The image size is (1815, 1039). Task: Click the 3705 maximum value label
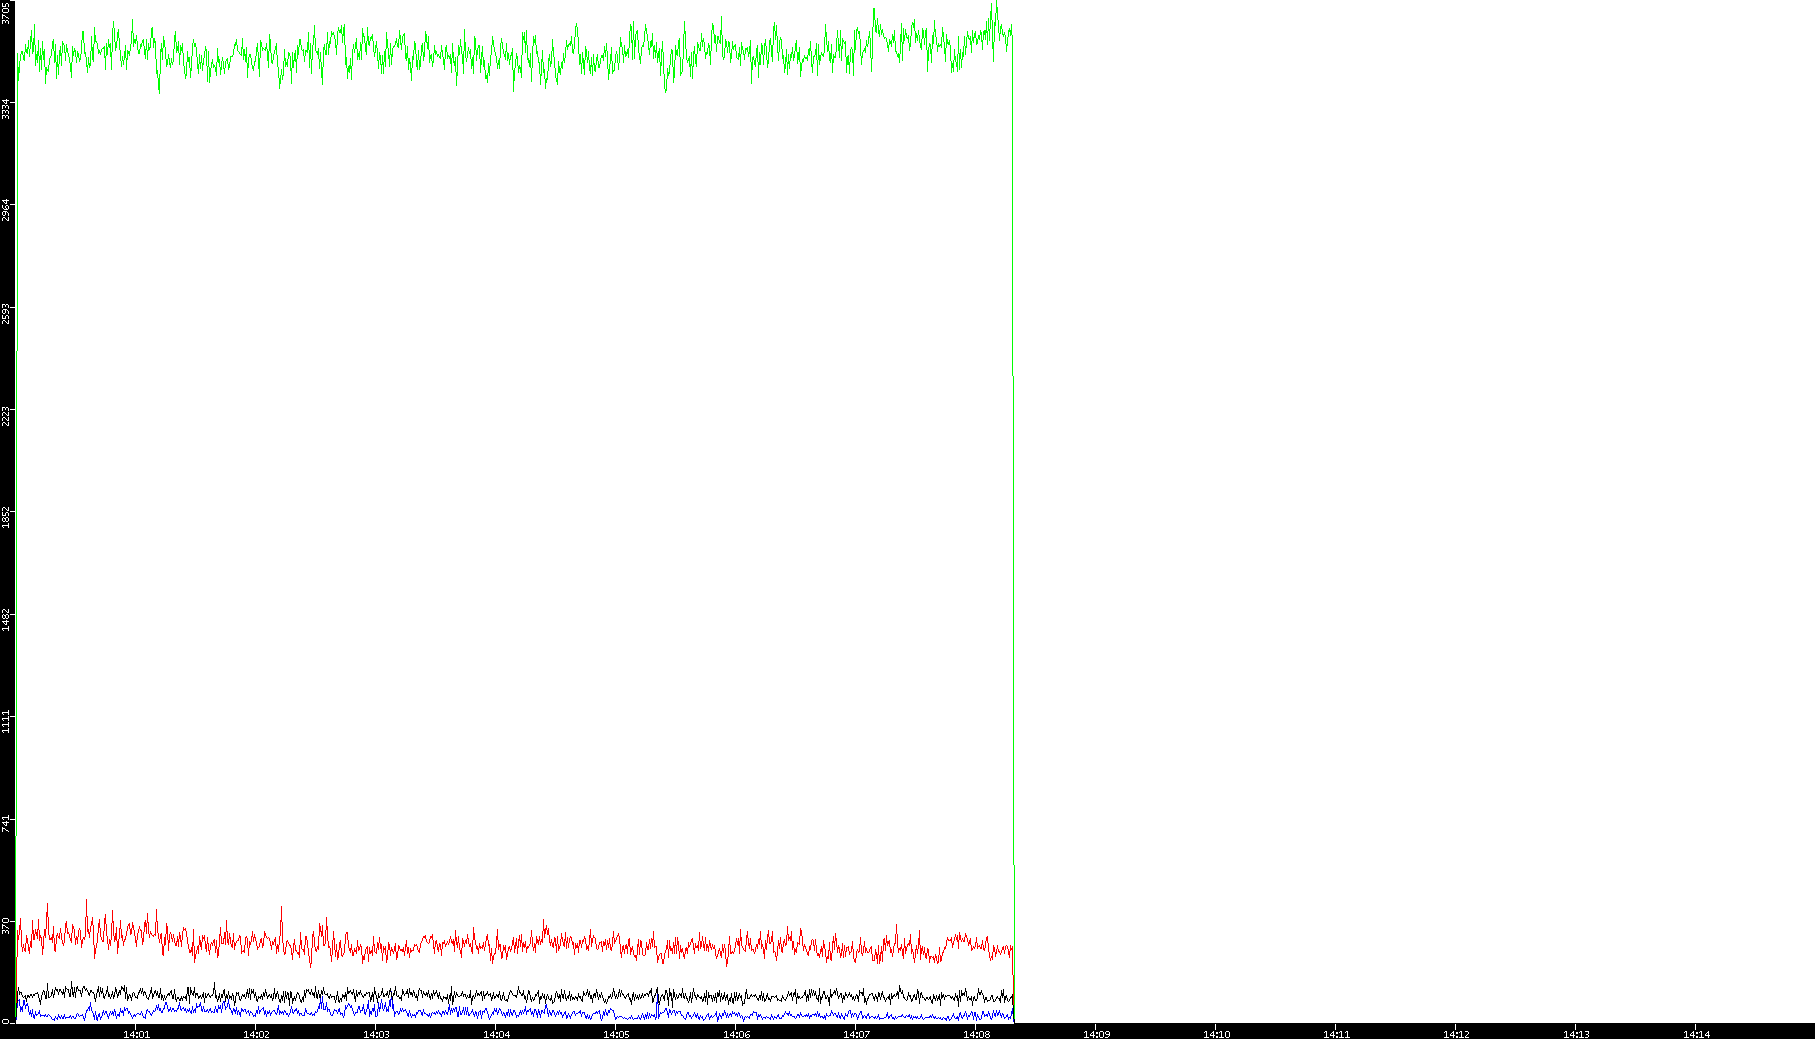6,12
